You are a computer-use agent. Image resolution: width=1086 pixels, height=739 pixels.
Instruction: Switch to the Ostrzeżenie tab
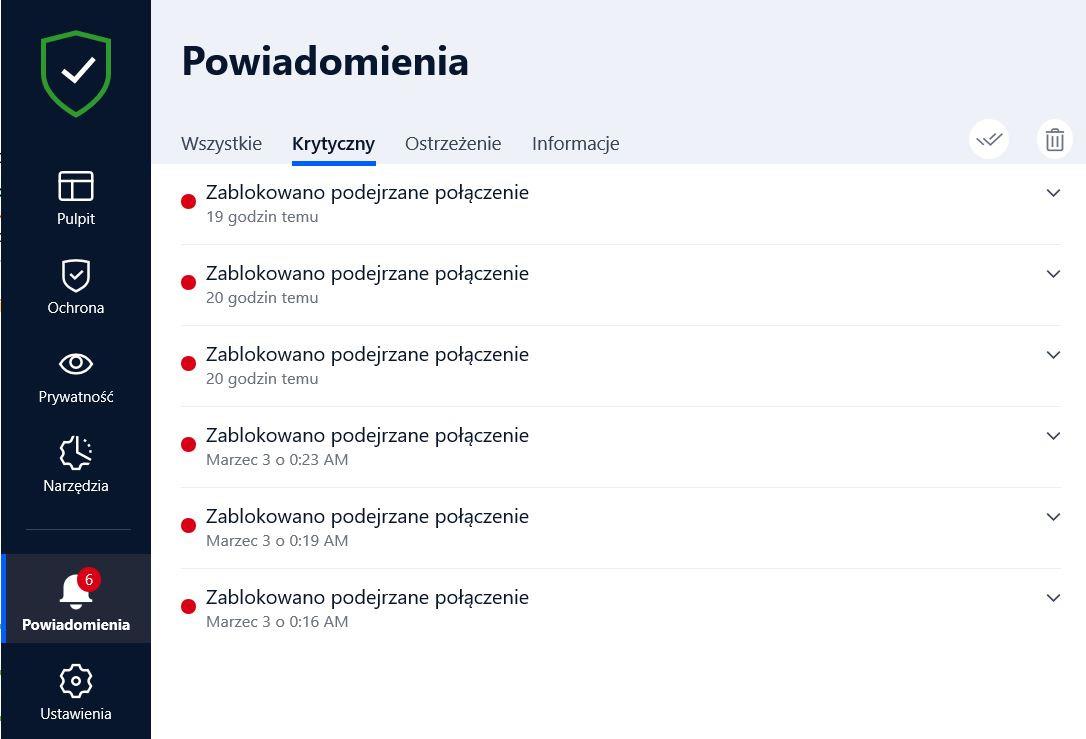click(453, 144)
